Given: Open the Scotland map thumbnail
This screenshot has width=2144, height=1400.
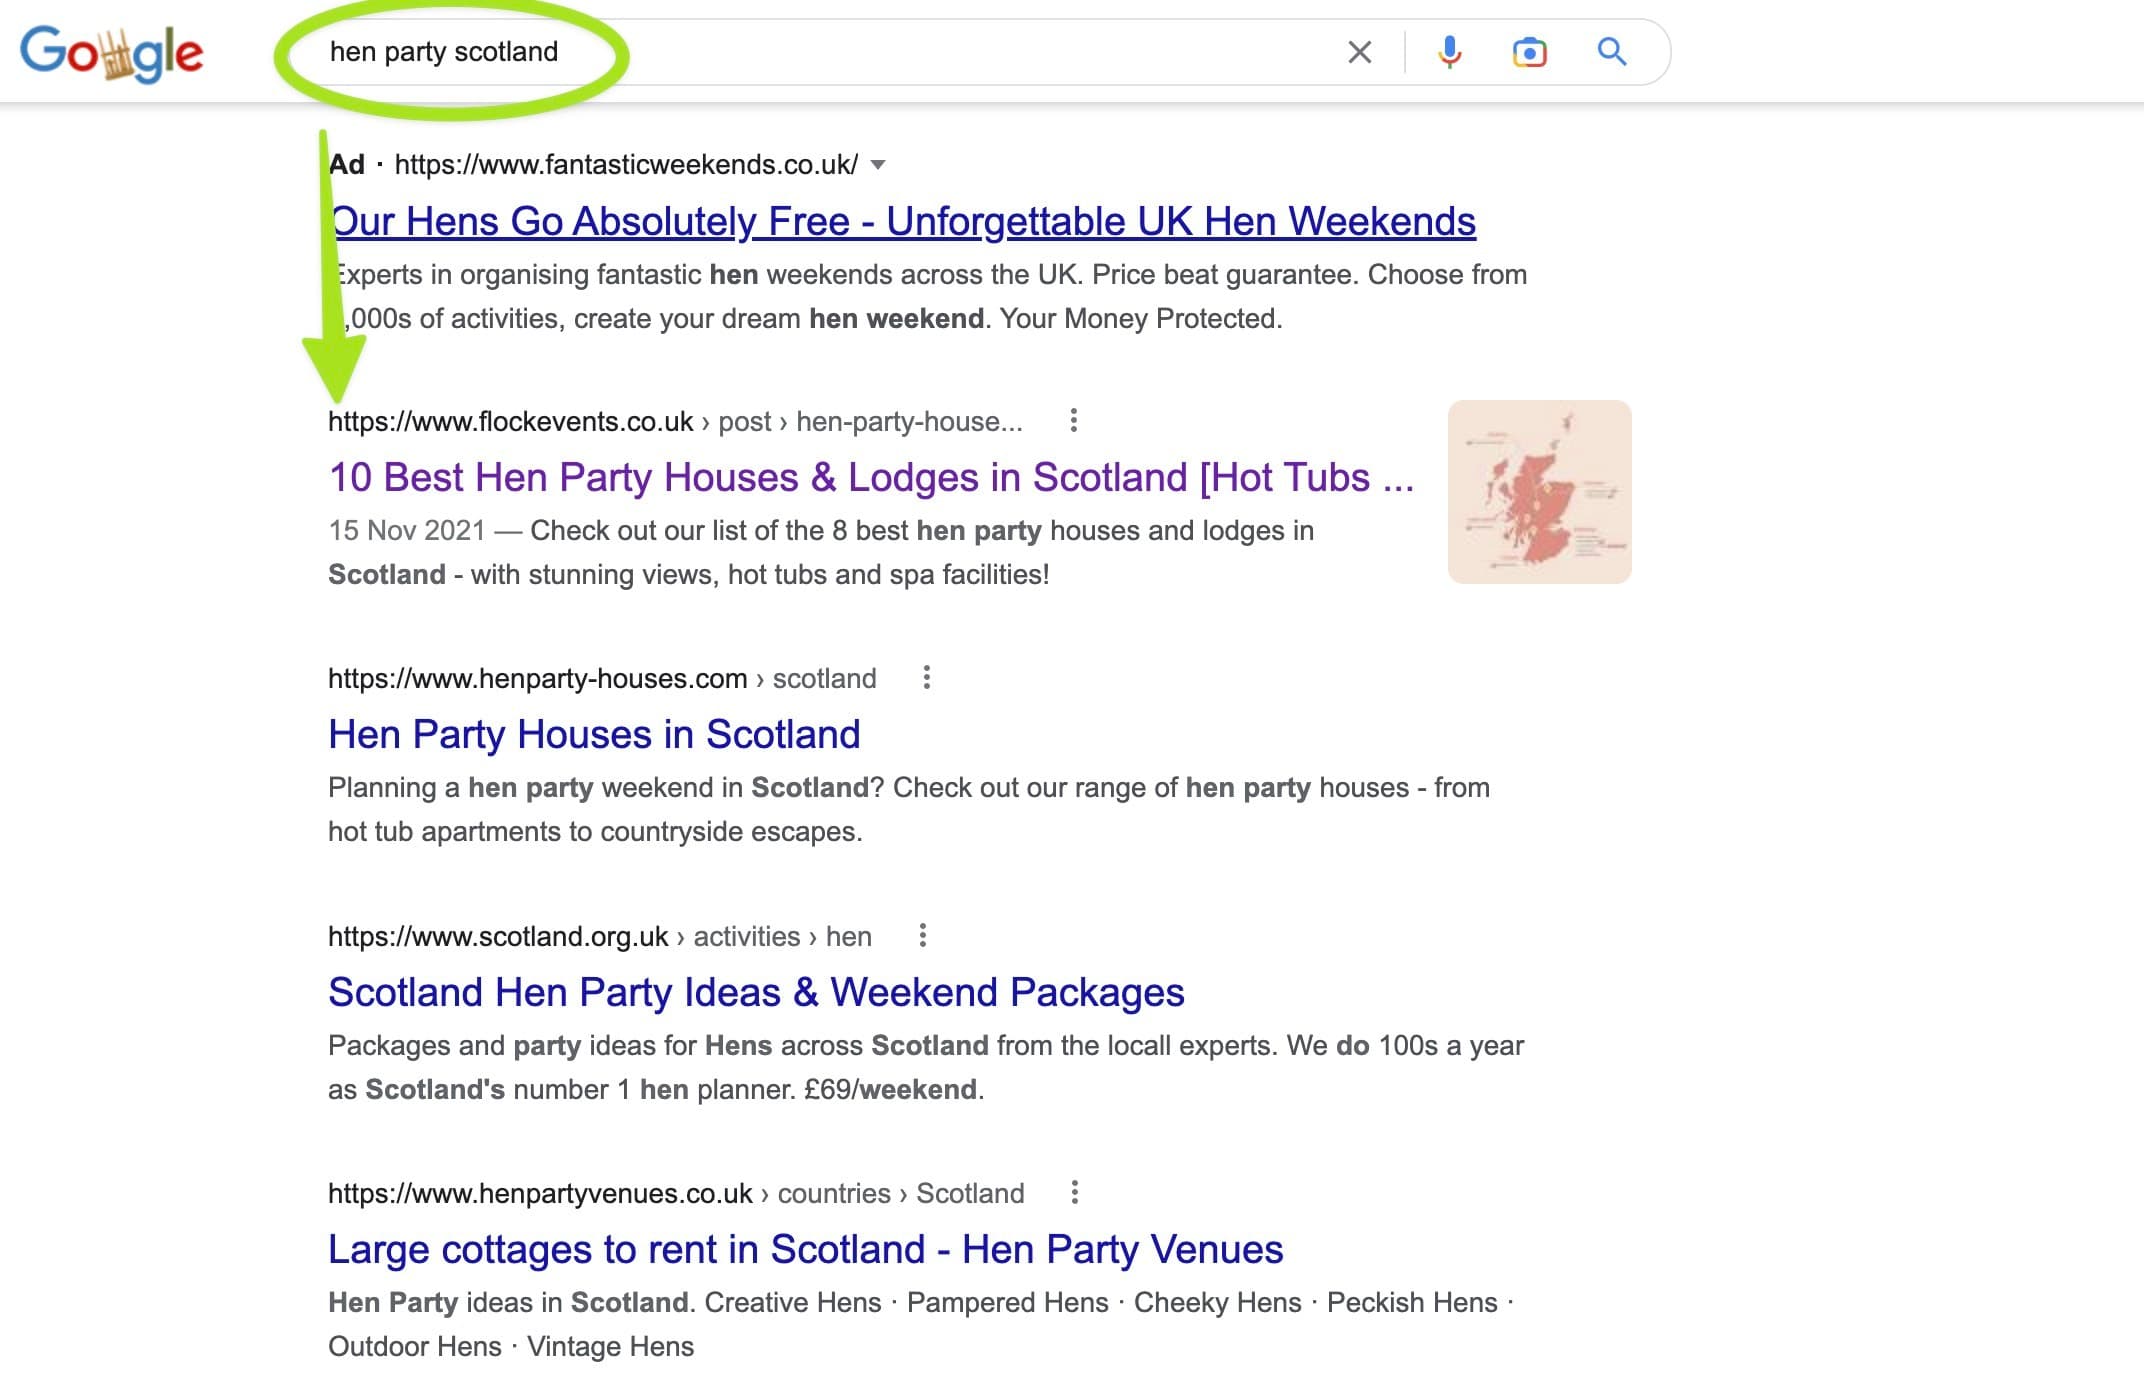Looking at the screenshot, I should pos(1539,492).
